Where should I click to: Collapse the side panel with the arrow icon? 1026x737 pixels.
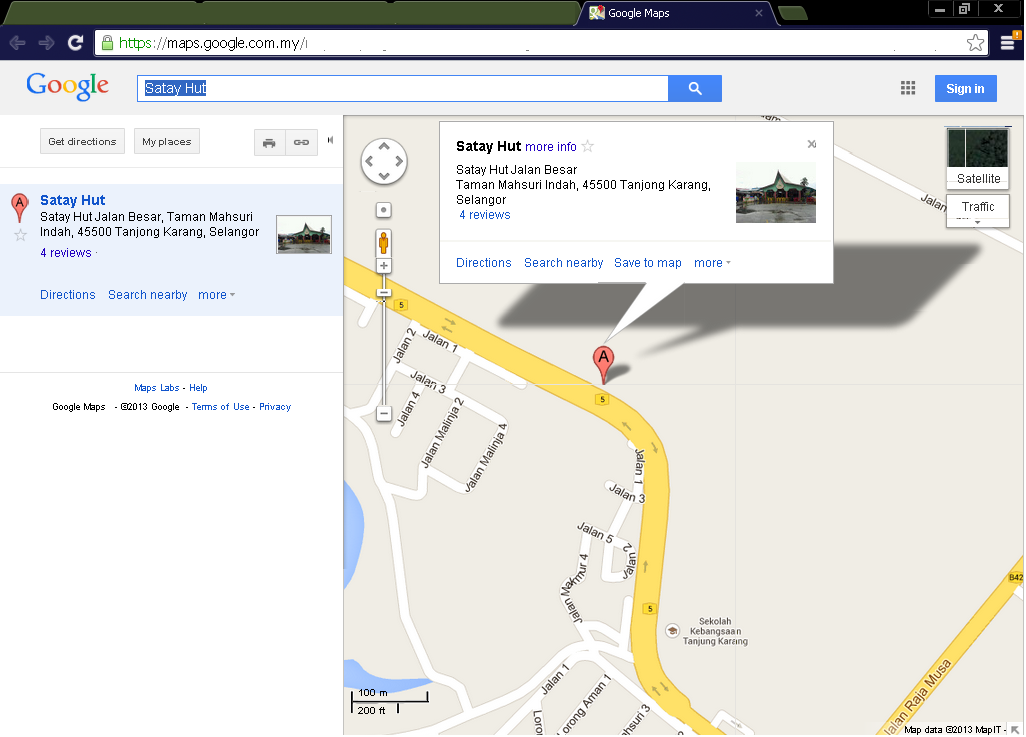[330, 140]
